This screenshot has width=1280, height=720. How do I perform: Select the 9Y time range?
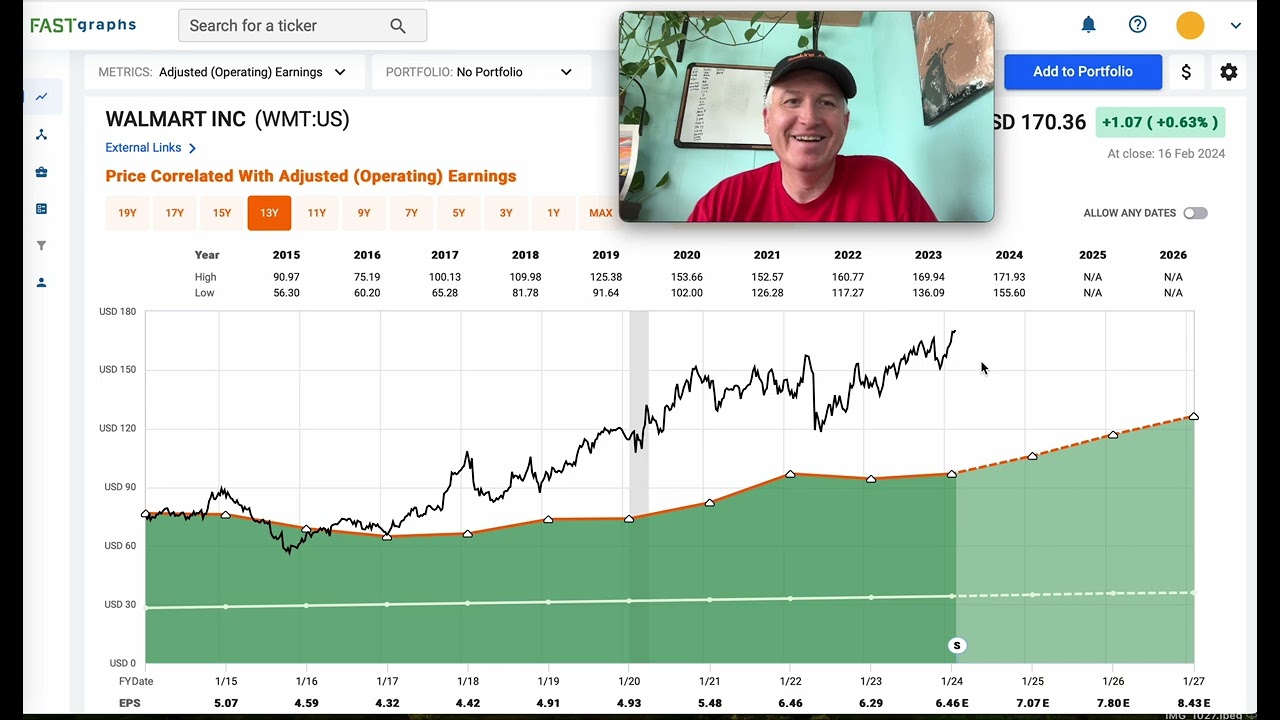pyautogui.click(x=364, y=213)
